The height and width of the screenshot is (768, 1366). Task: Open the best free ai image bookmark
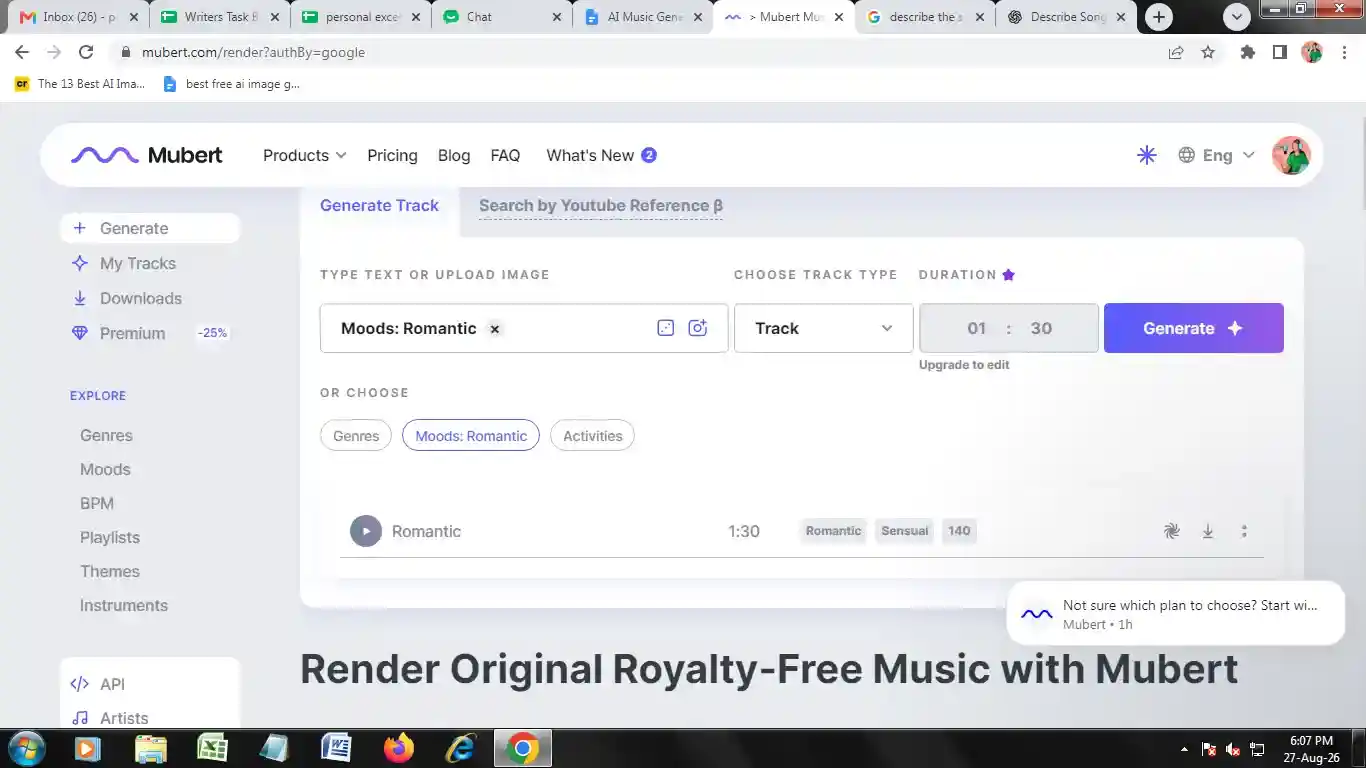(231, 84)
